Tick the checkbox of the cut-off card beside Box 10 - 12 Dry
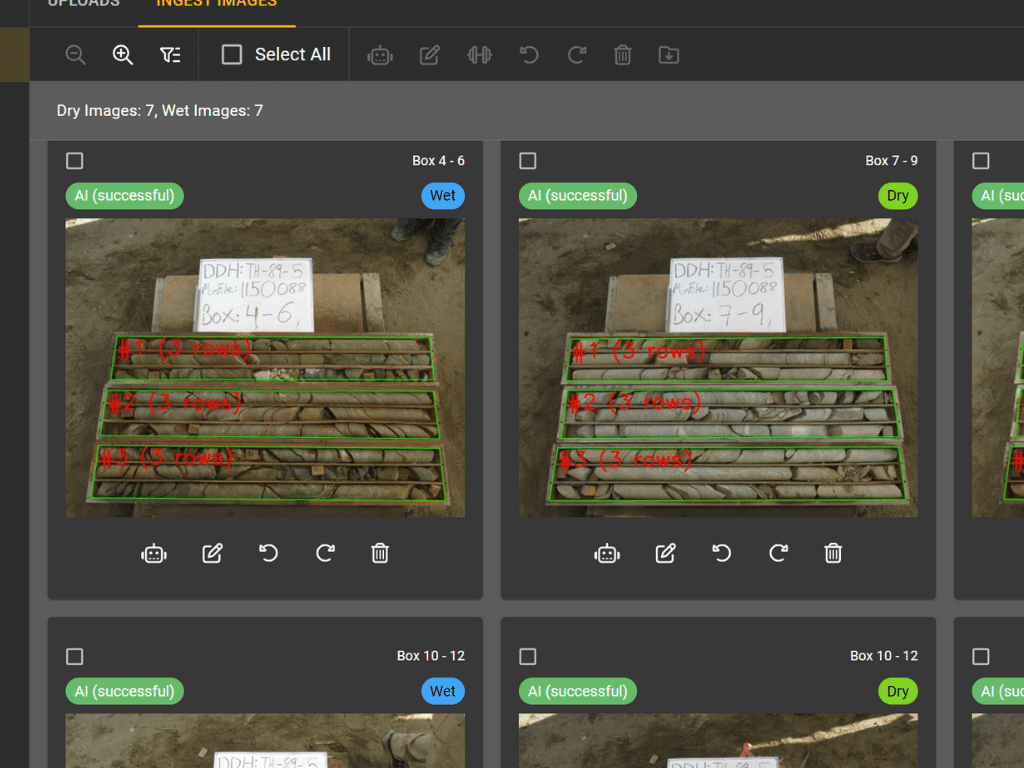This screenshot has height=768, width=1024. point(981,656)
